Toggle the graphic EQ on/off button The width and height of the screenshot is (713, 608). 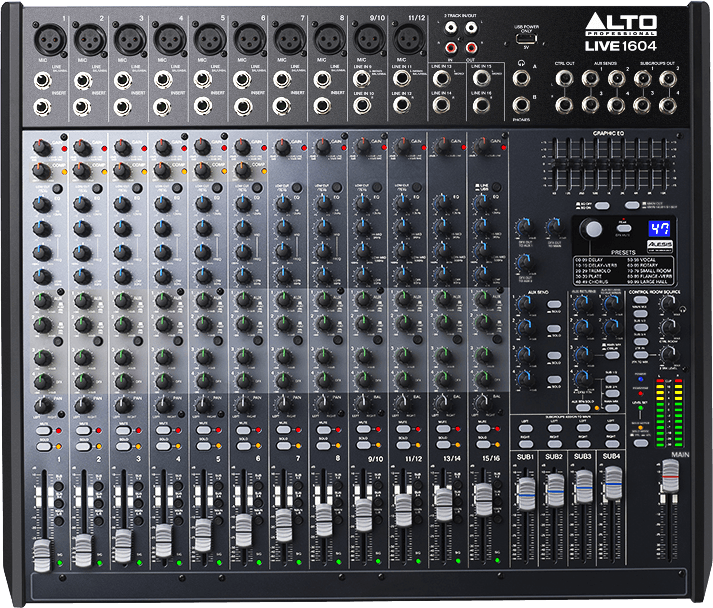602,206
